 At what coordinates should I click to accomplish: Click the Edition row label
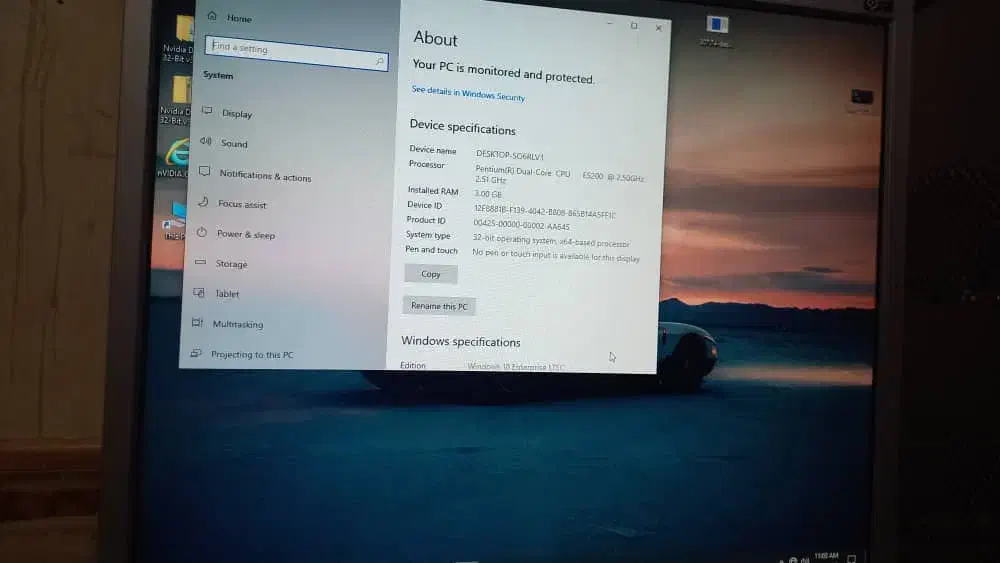(x=413, y=365)
